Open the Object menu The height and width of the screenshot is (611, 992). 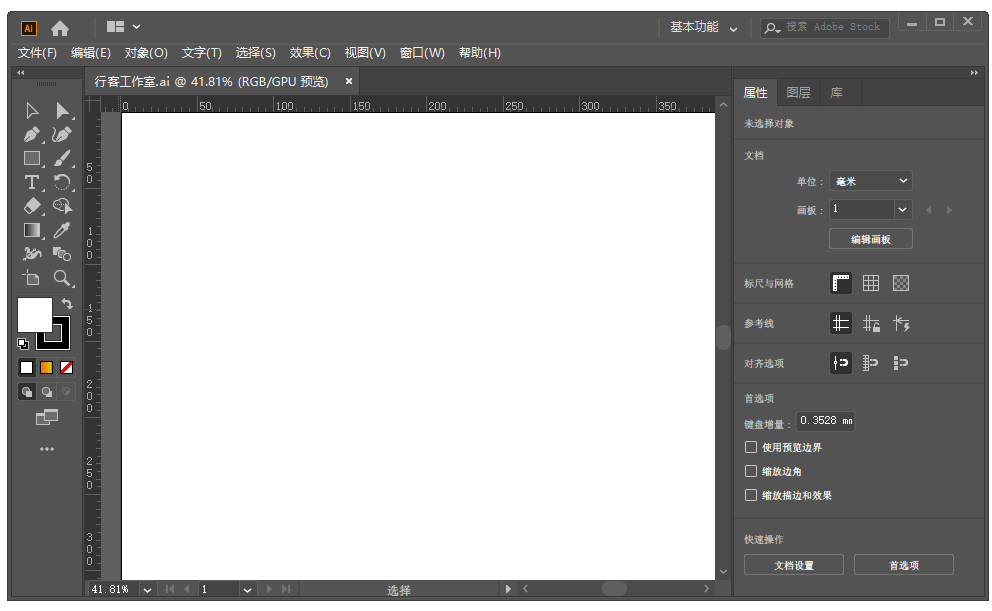pos(146,53)
